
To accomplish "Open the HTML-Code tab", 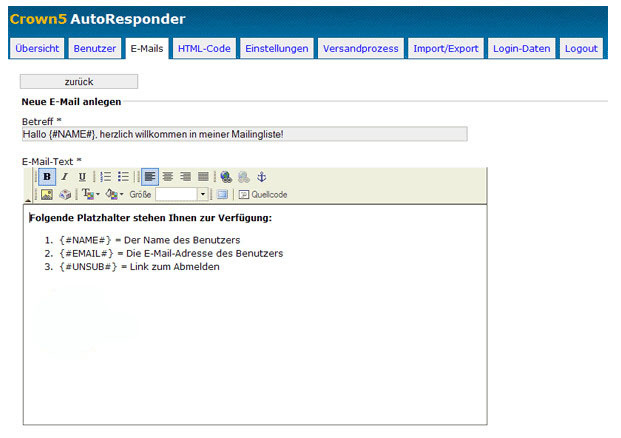I will tap(204, 48).
